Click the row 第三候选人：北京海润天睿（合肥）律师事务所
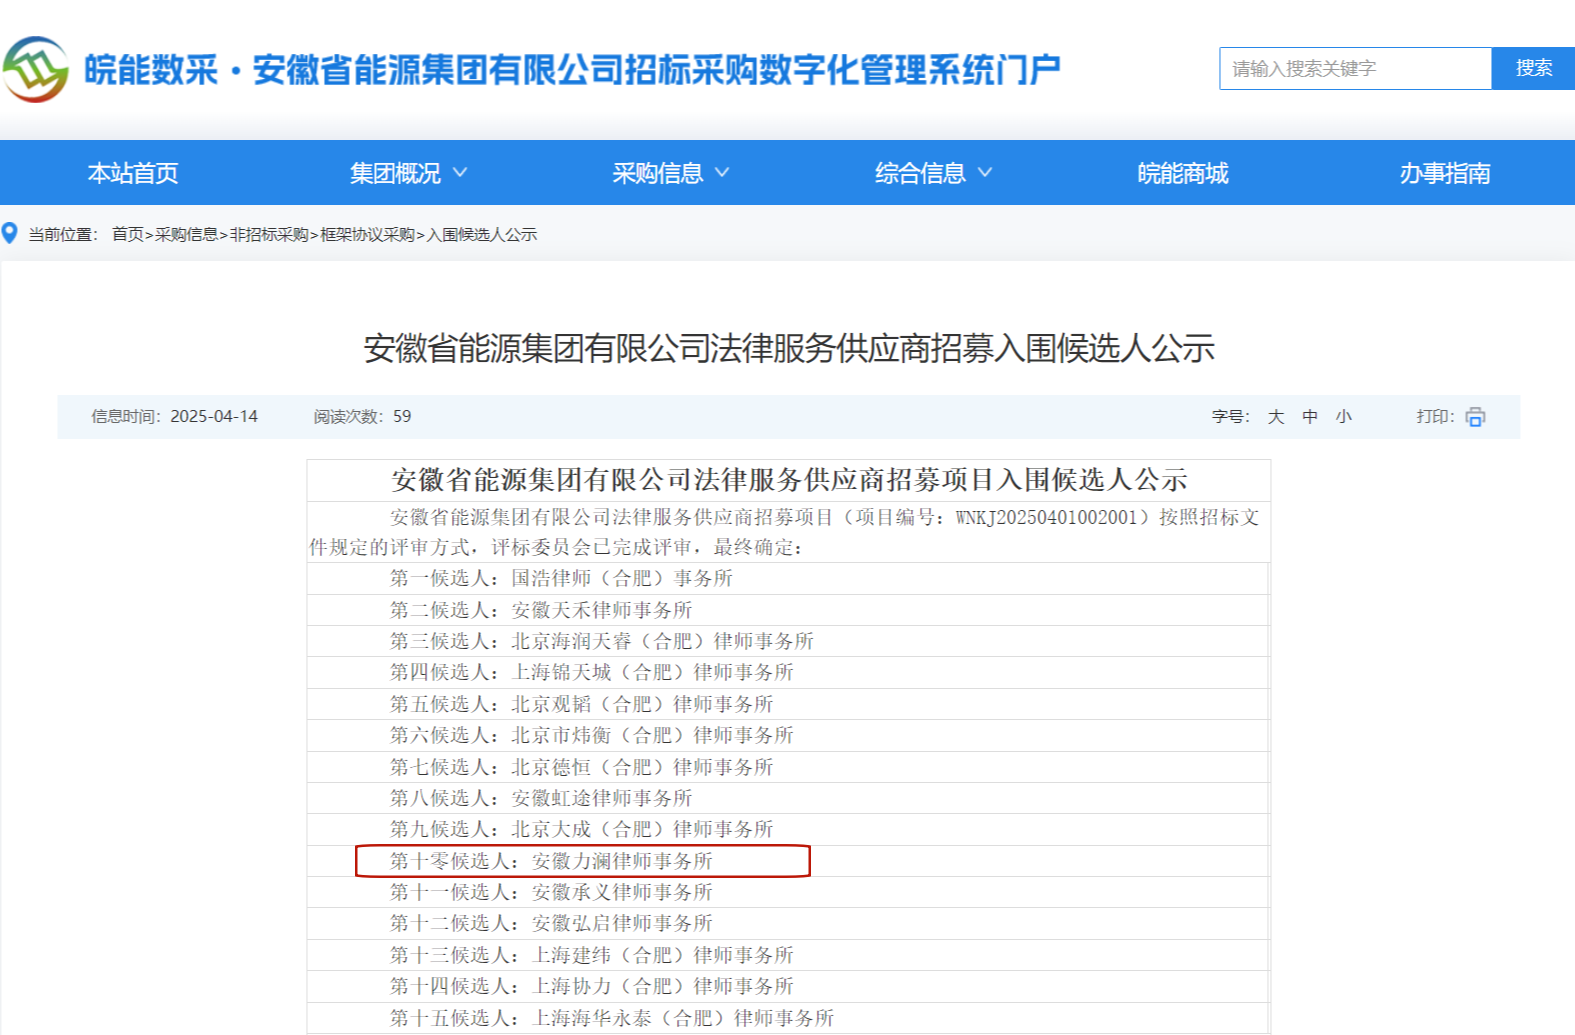Image resolution: width=1575 pixels, height=1035 pixels. (x=788, y=641)
